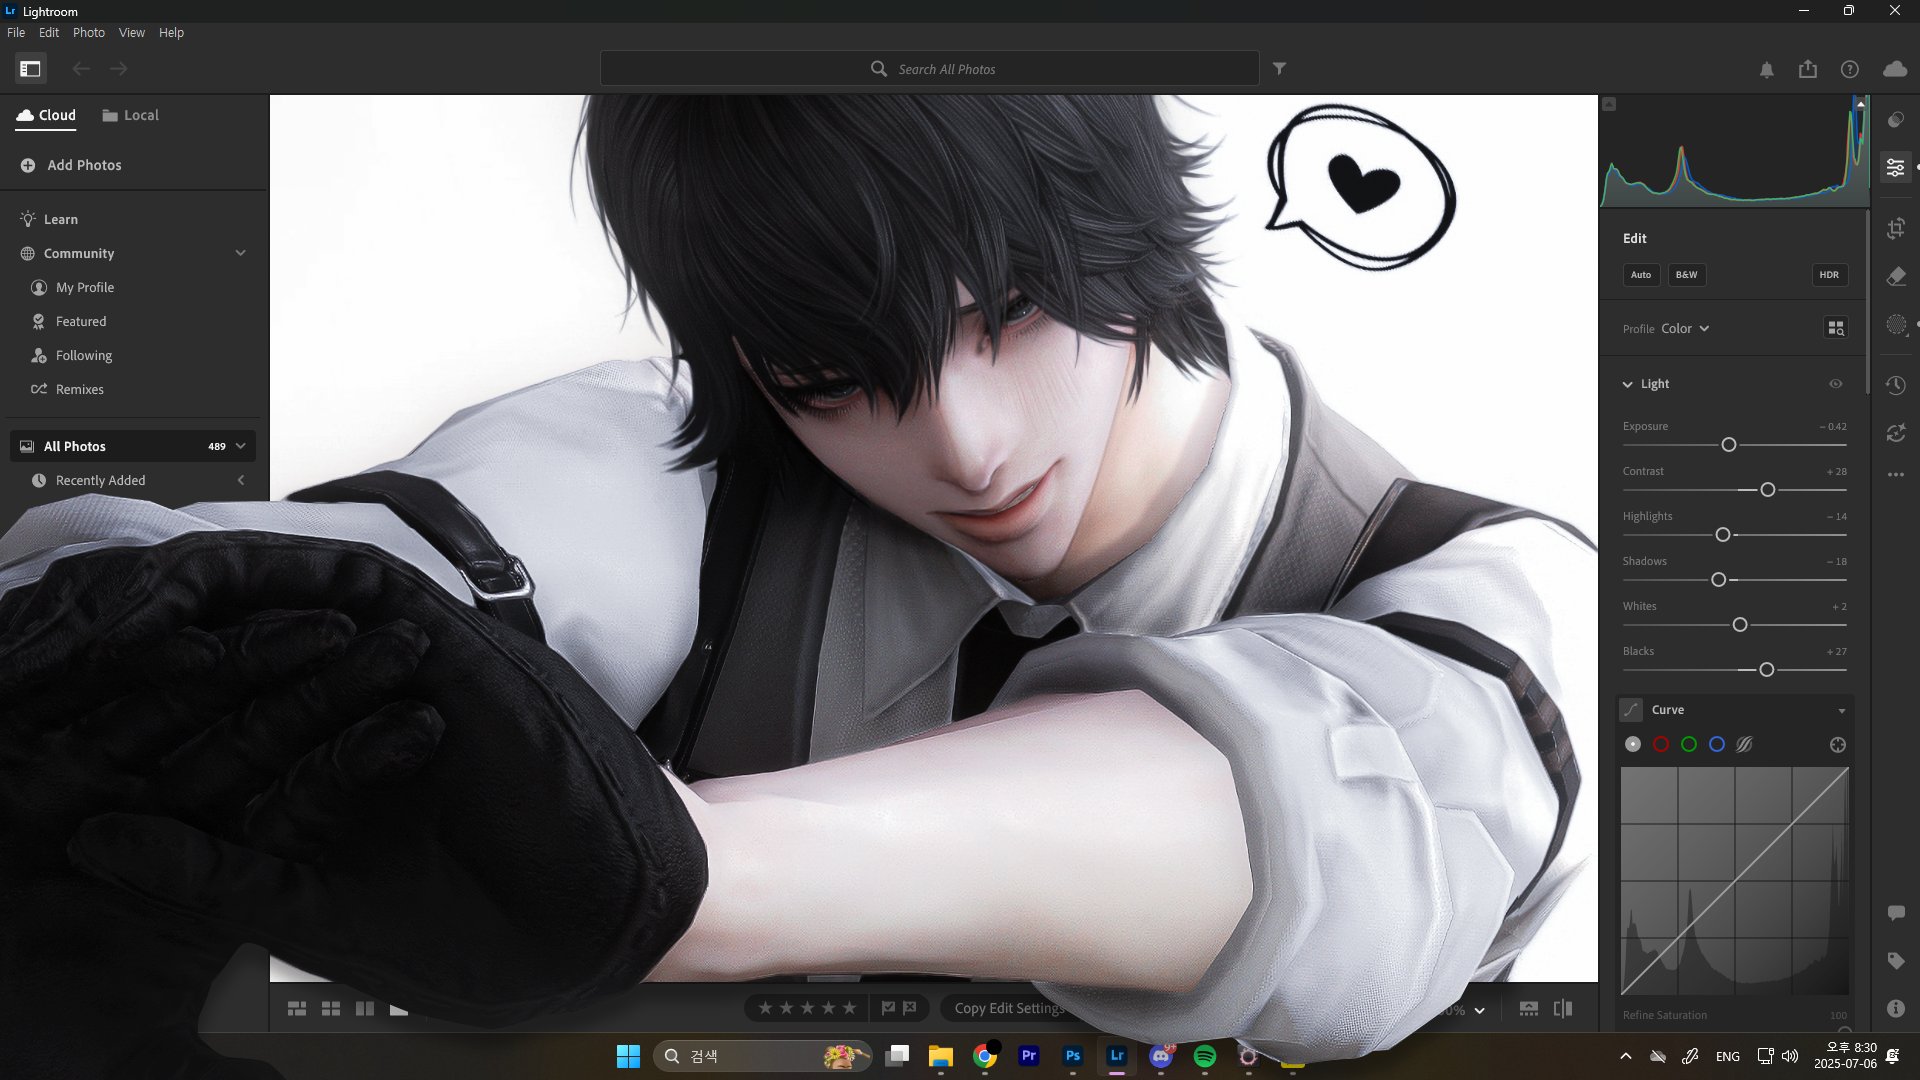Collapse the Community section chevron
This screenshot has height=1080, width=1920.
coord(241,253)
